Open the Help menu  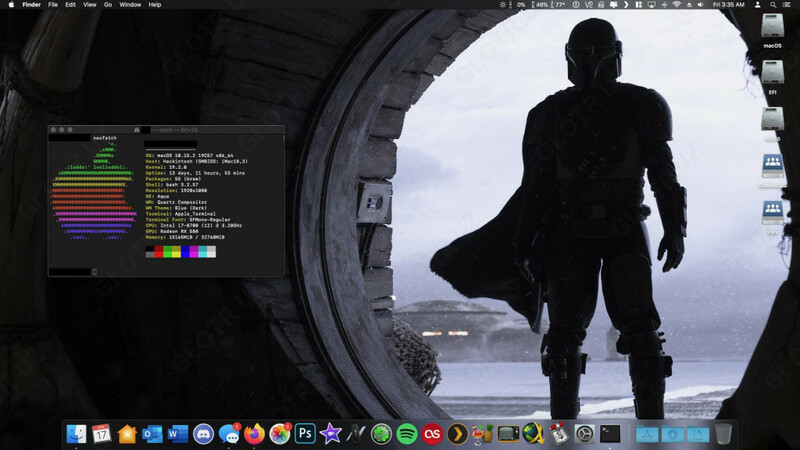[155, 5]
